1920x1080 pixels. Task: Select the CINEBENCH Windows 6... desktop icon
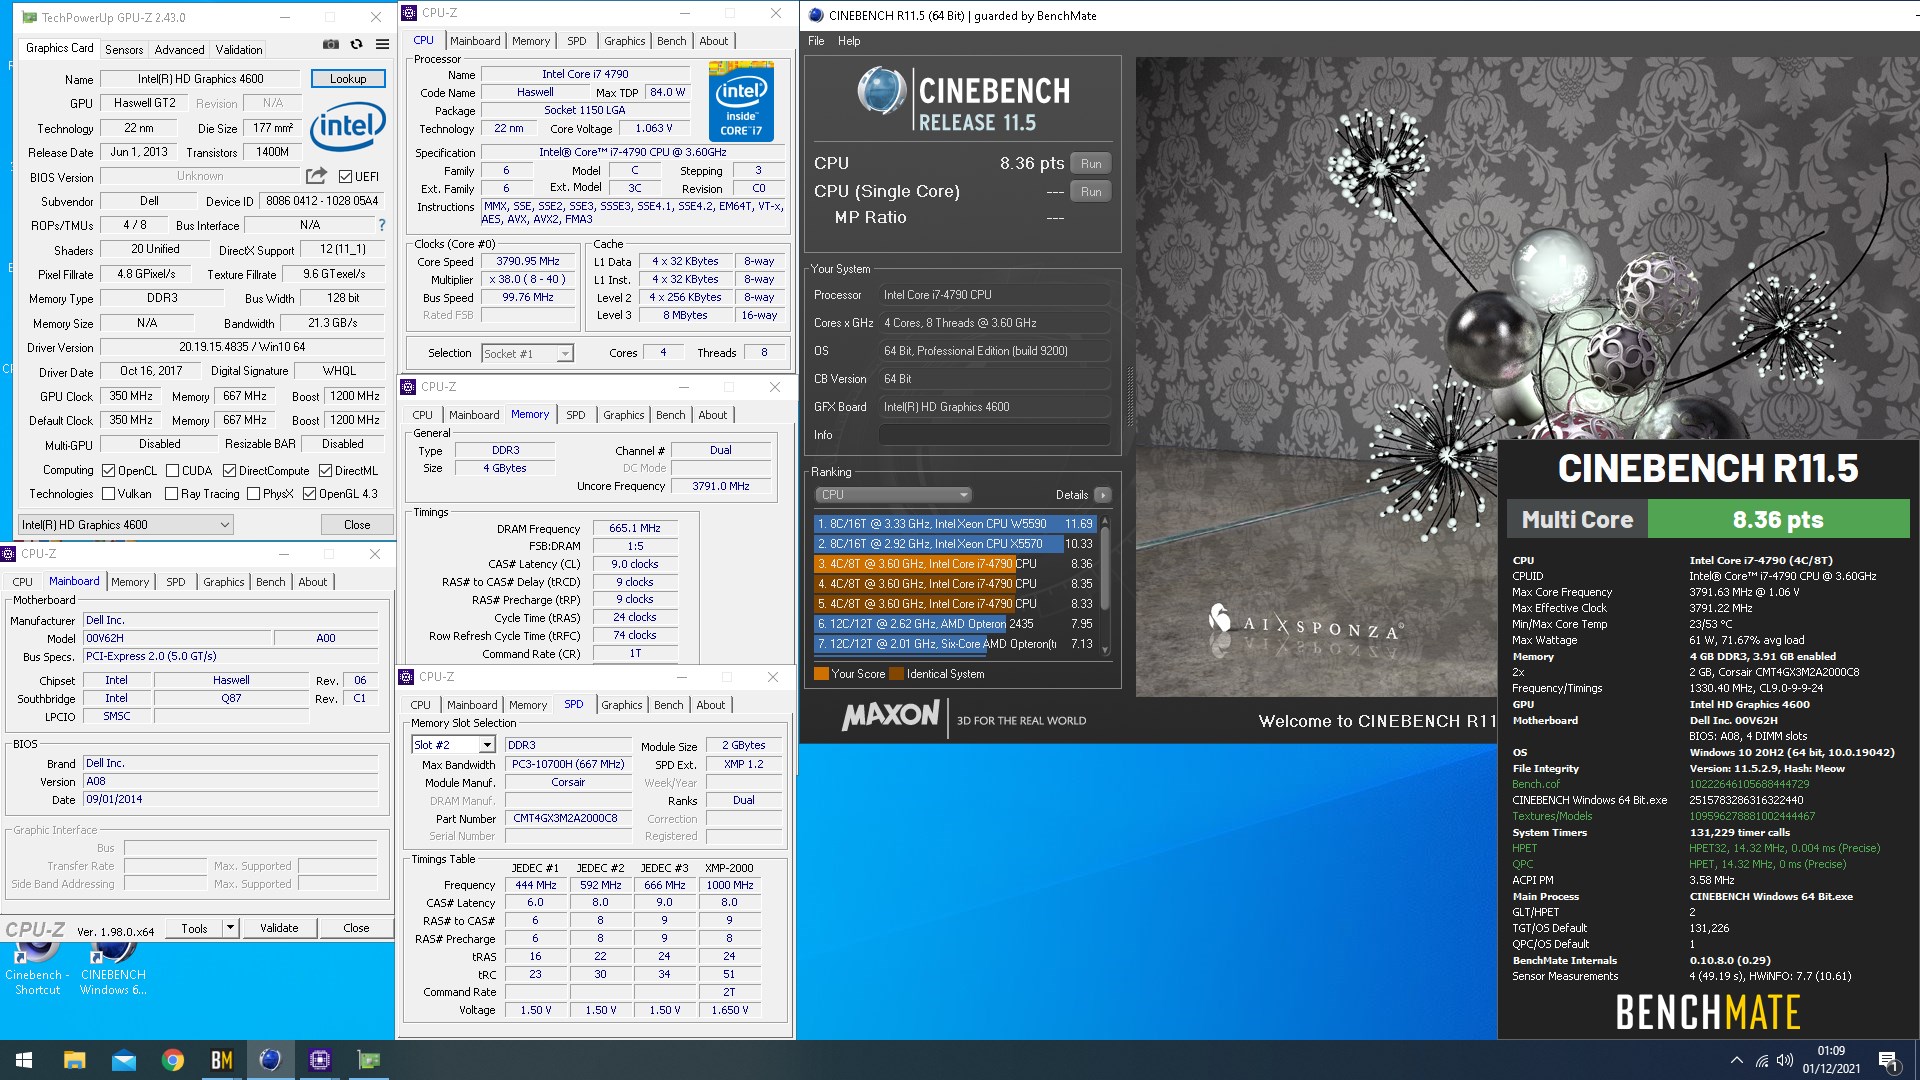tap(113, 968)
